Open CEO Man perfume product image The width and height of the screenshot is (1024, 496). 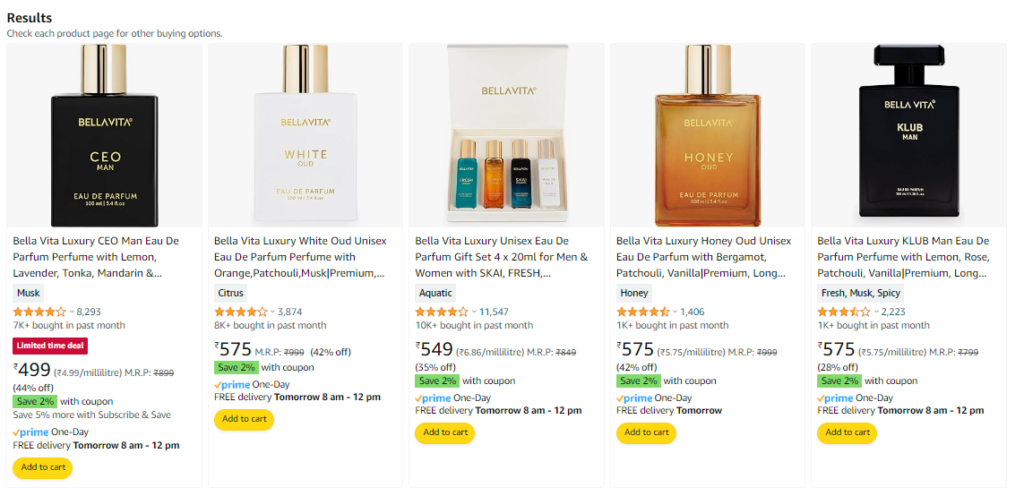105,135
